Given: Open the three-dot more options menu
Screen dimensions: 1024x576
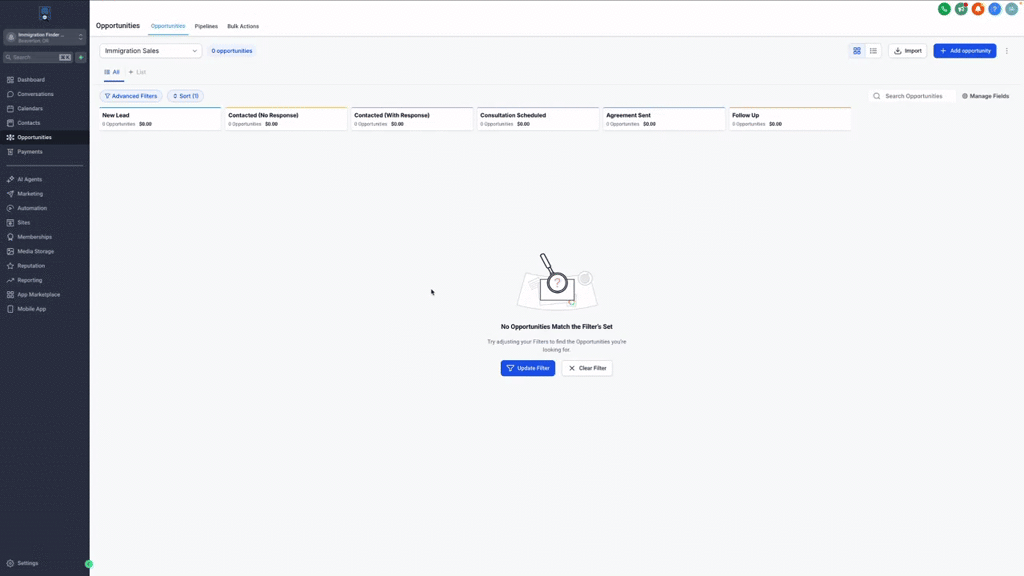Looking at the screenshot, I should 1007,51.
